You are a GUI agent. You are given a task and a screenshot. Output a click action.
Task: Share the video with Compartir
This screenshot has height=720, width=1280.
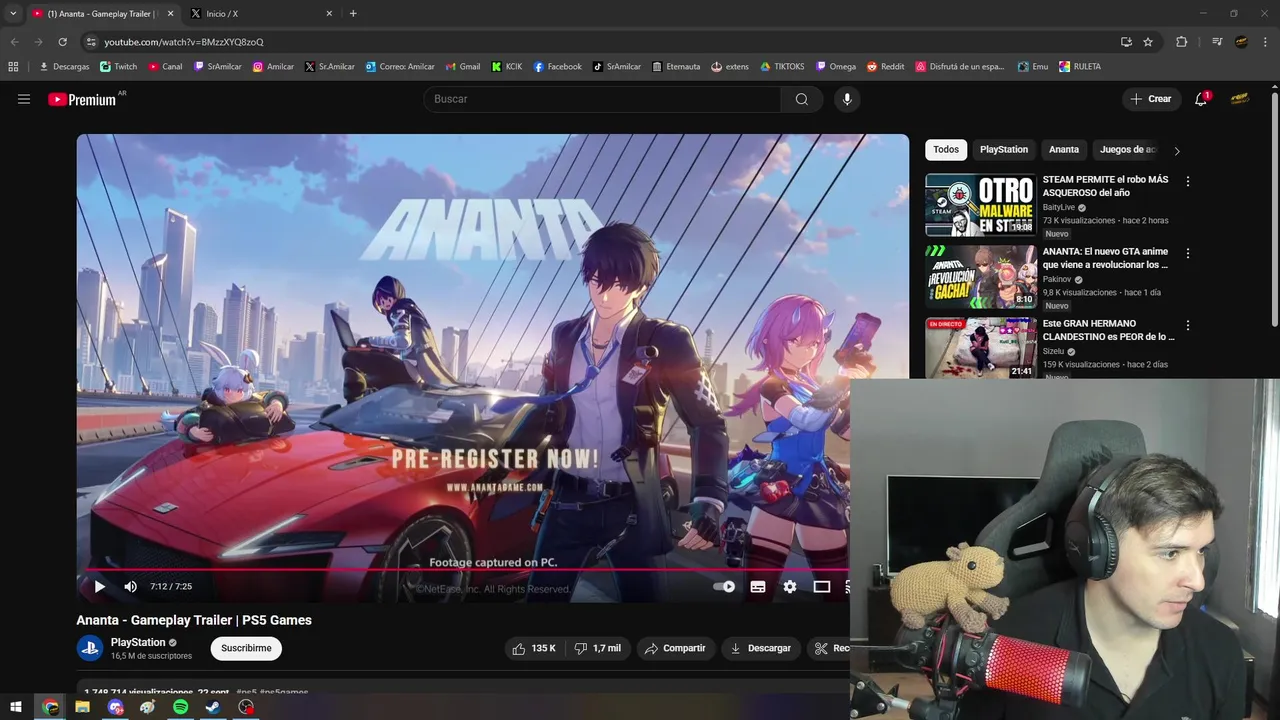(676, 648)
